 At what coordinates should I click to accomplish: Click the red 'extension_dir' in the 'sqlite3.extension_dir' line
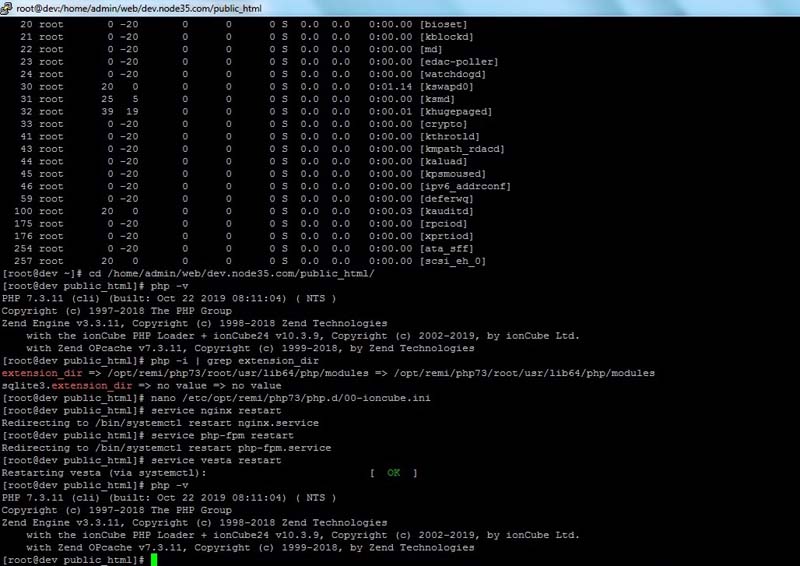92,386
